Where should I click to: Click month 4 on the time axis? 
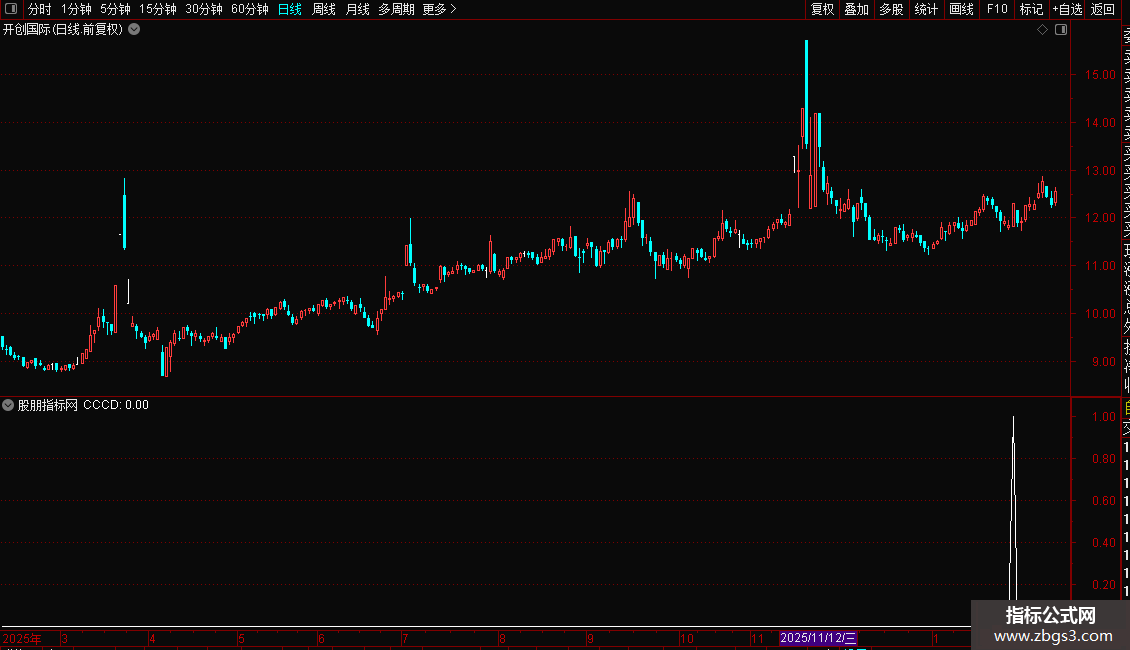(152, 638)
